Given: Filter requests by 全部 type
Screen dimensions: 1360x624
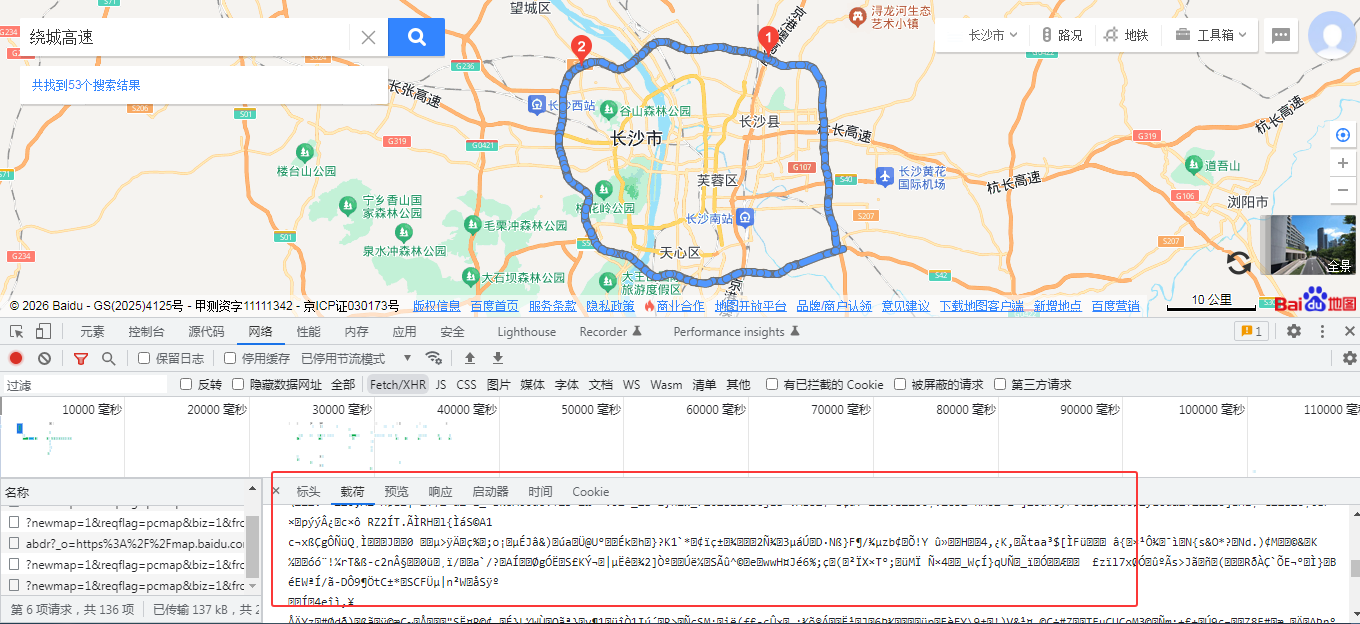Looking at the screenshot, I should [x=343, y=384].
